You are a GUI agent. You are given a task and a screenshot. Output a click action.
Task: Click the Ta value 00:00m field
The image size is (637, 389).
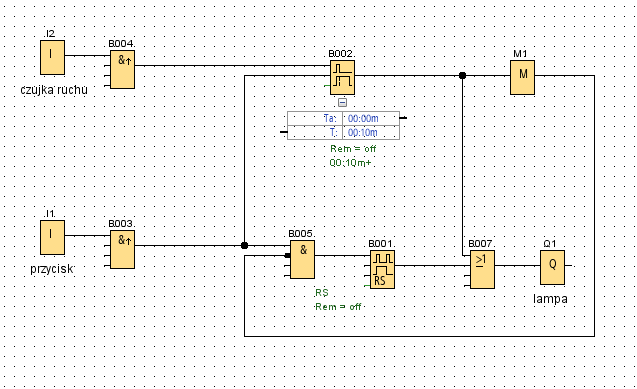370,118
